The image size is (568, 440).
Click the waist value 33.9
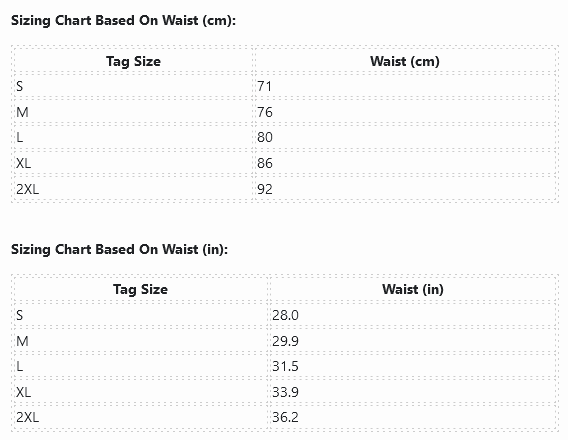point(285,392)
